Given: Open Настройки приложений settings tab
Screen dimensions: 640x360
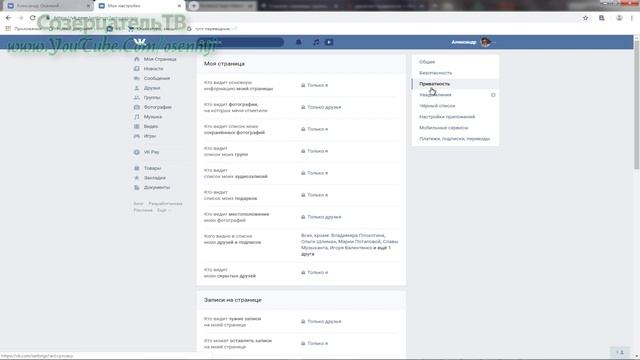Looking at the screenshot, I should click(x=455, y=117).
